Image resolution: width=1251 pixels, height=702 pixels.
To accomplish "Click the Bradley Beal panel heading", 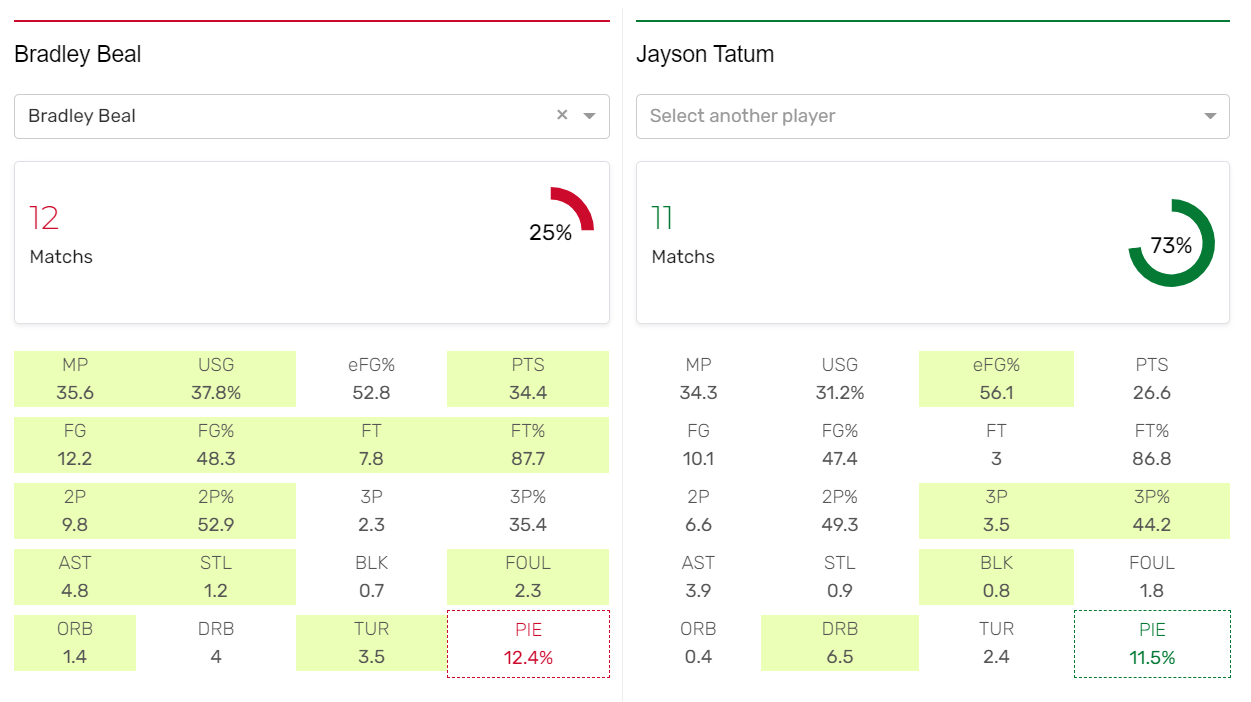I will [78, 54].
